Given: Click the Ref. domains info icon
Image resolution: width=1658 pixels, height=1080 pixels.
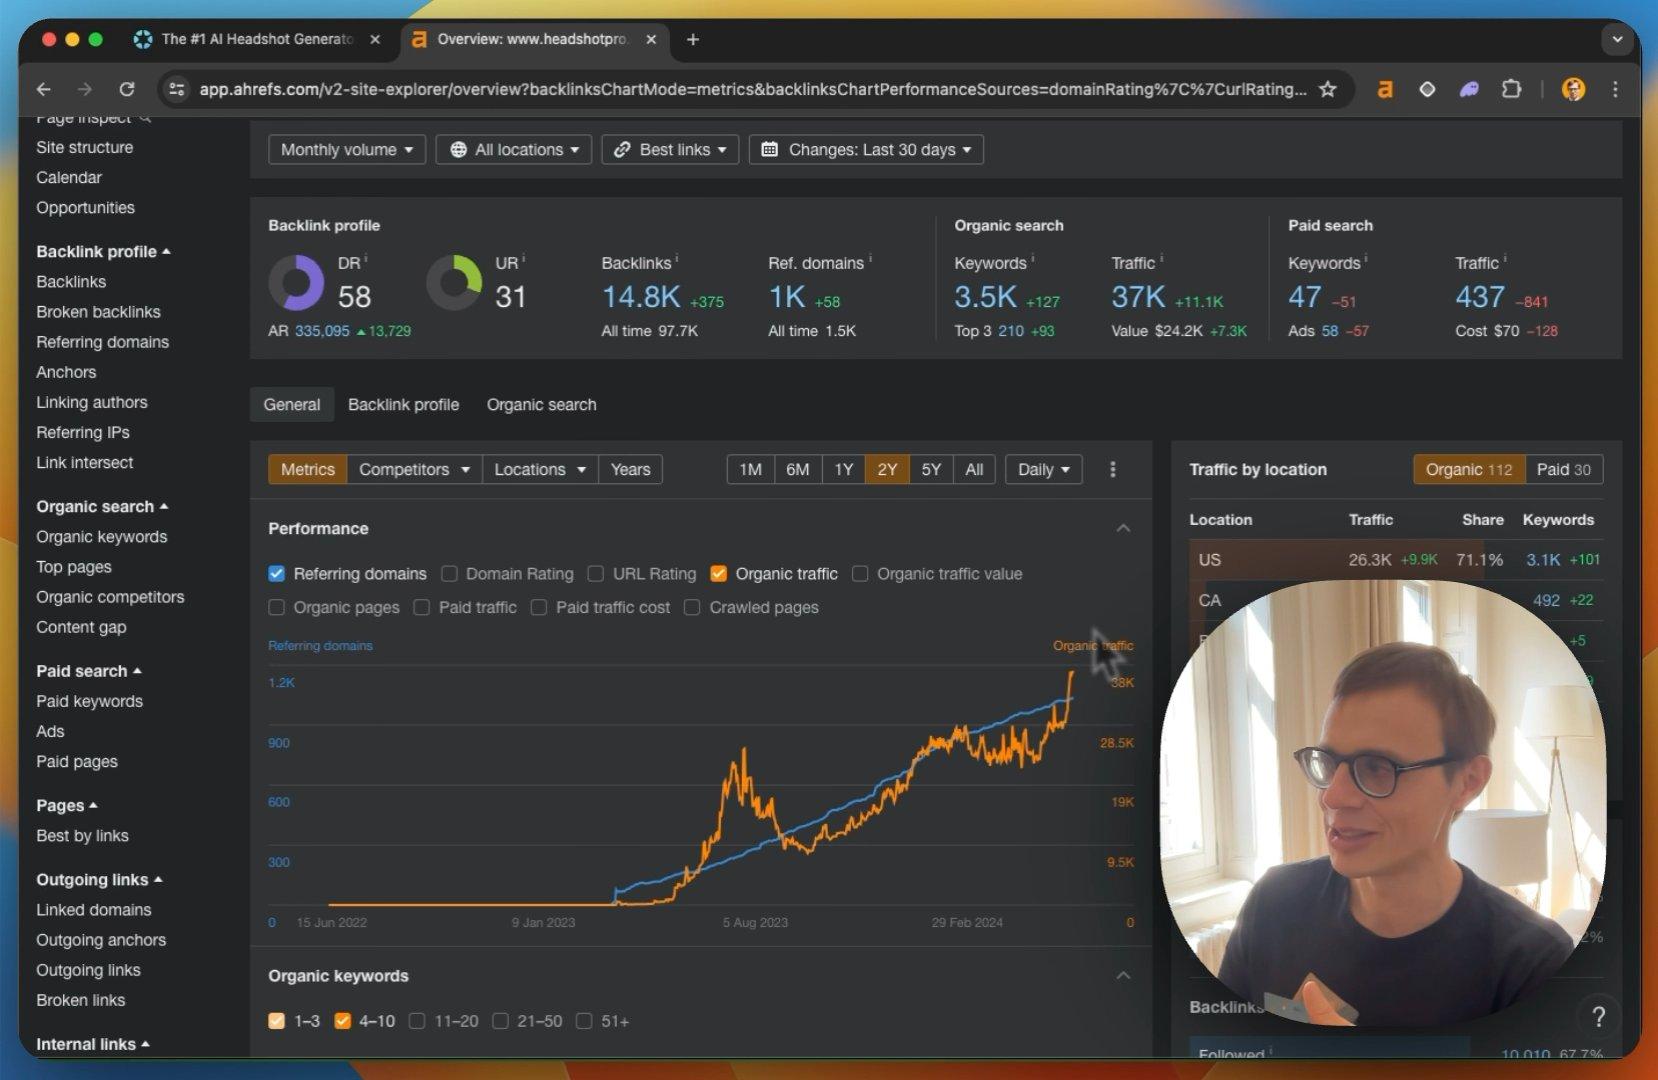Looking at the screenshot, I should tap(870, 258).
